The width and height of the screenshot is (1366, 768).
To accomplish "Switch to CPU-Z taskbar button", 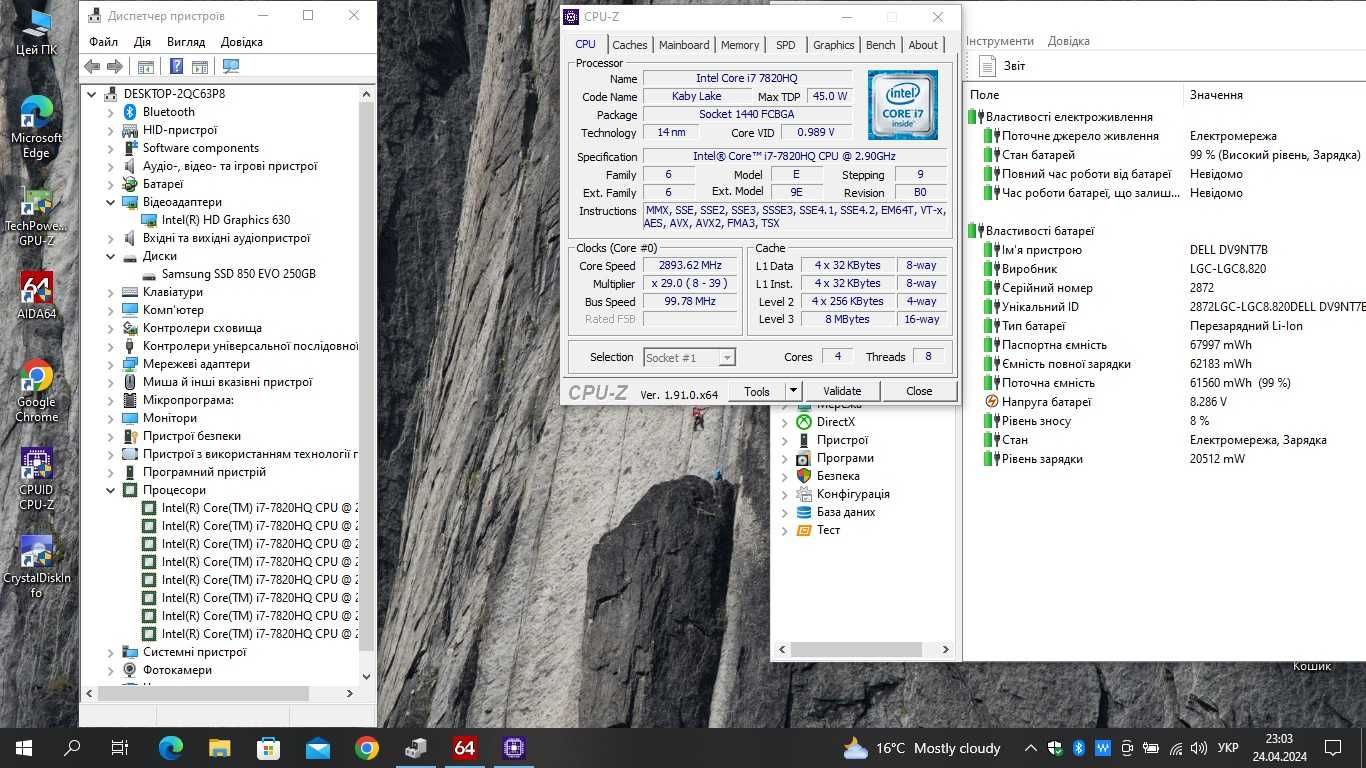I will 514,748.
